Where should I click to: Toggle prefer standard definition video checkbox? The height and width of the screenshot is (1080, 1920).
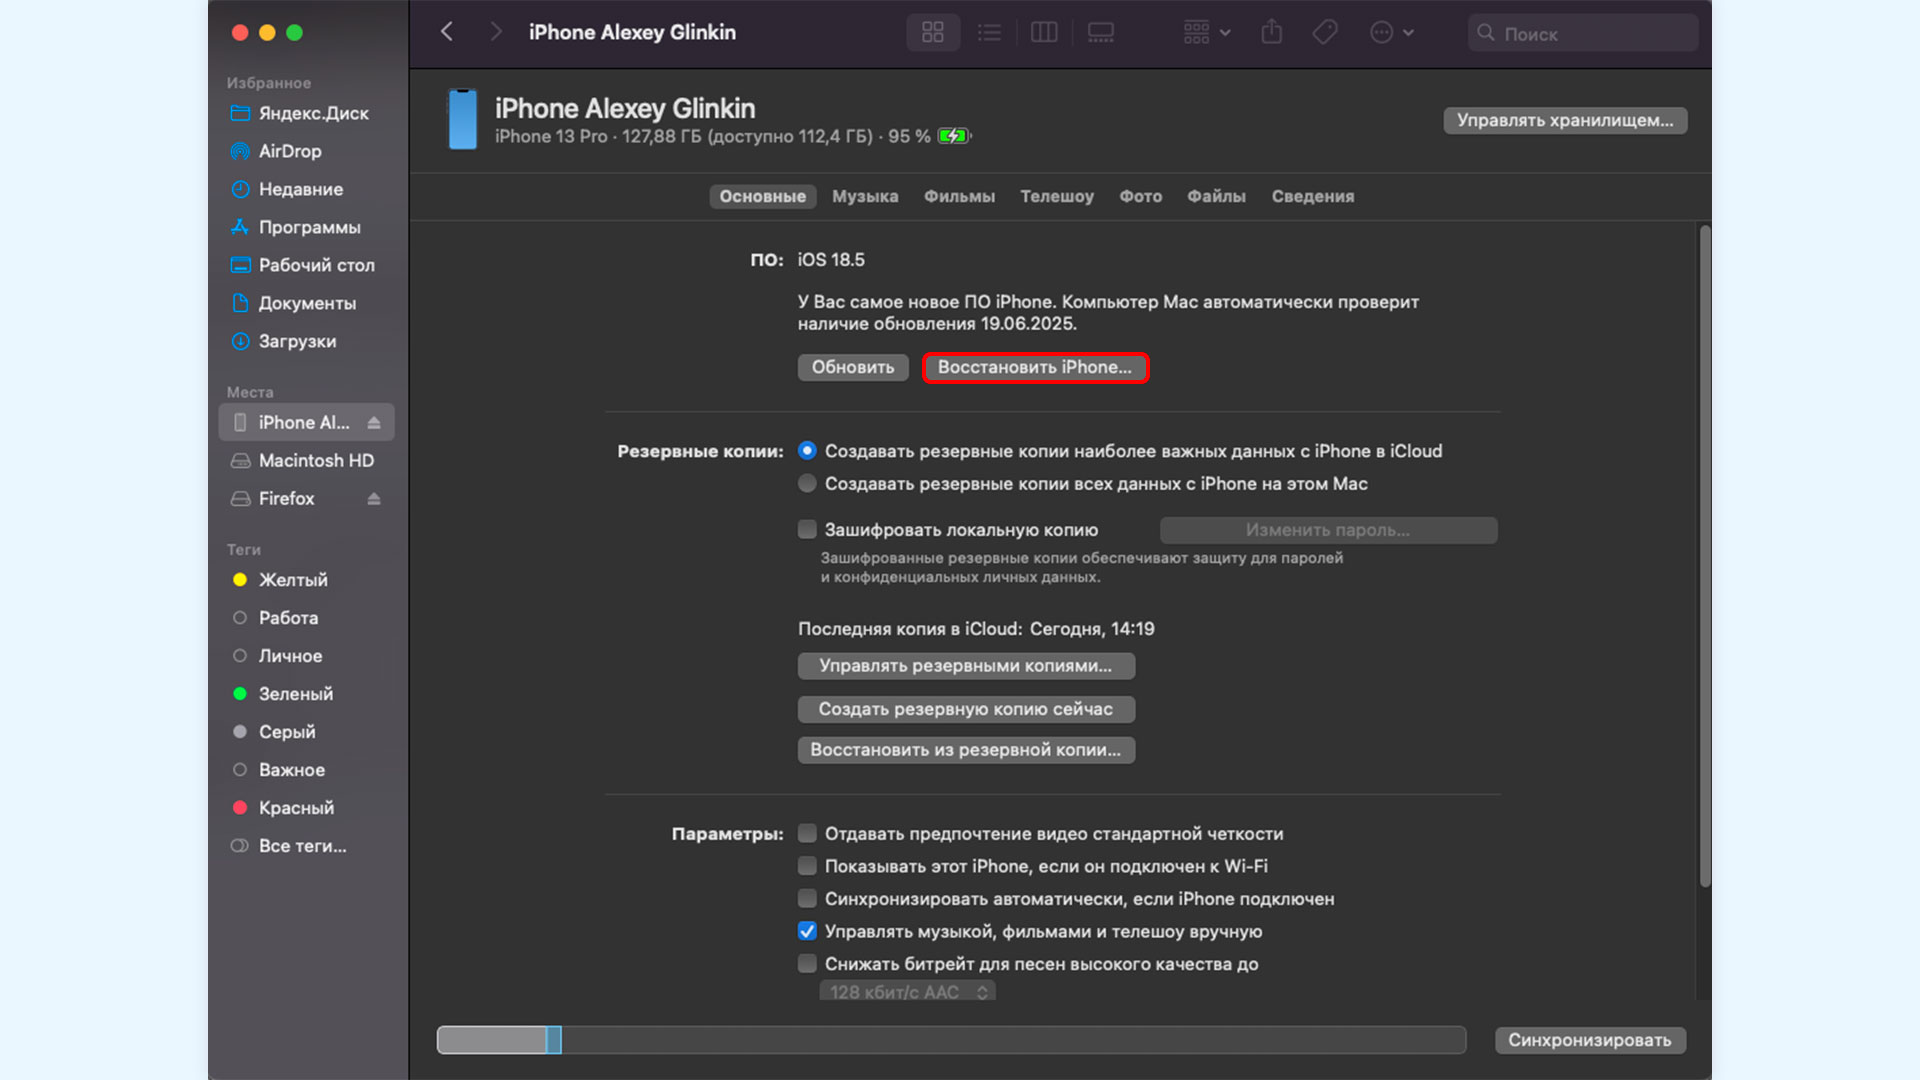807,834
